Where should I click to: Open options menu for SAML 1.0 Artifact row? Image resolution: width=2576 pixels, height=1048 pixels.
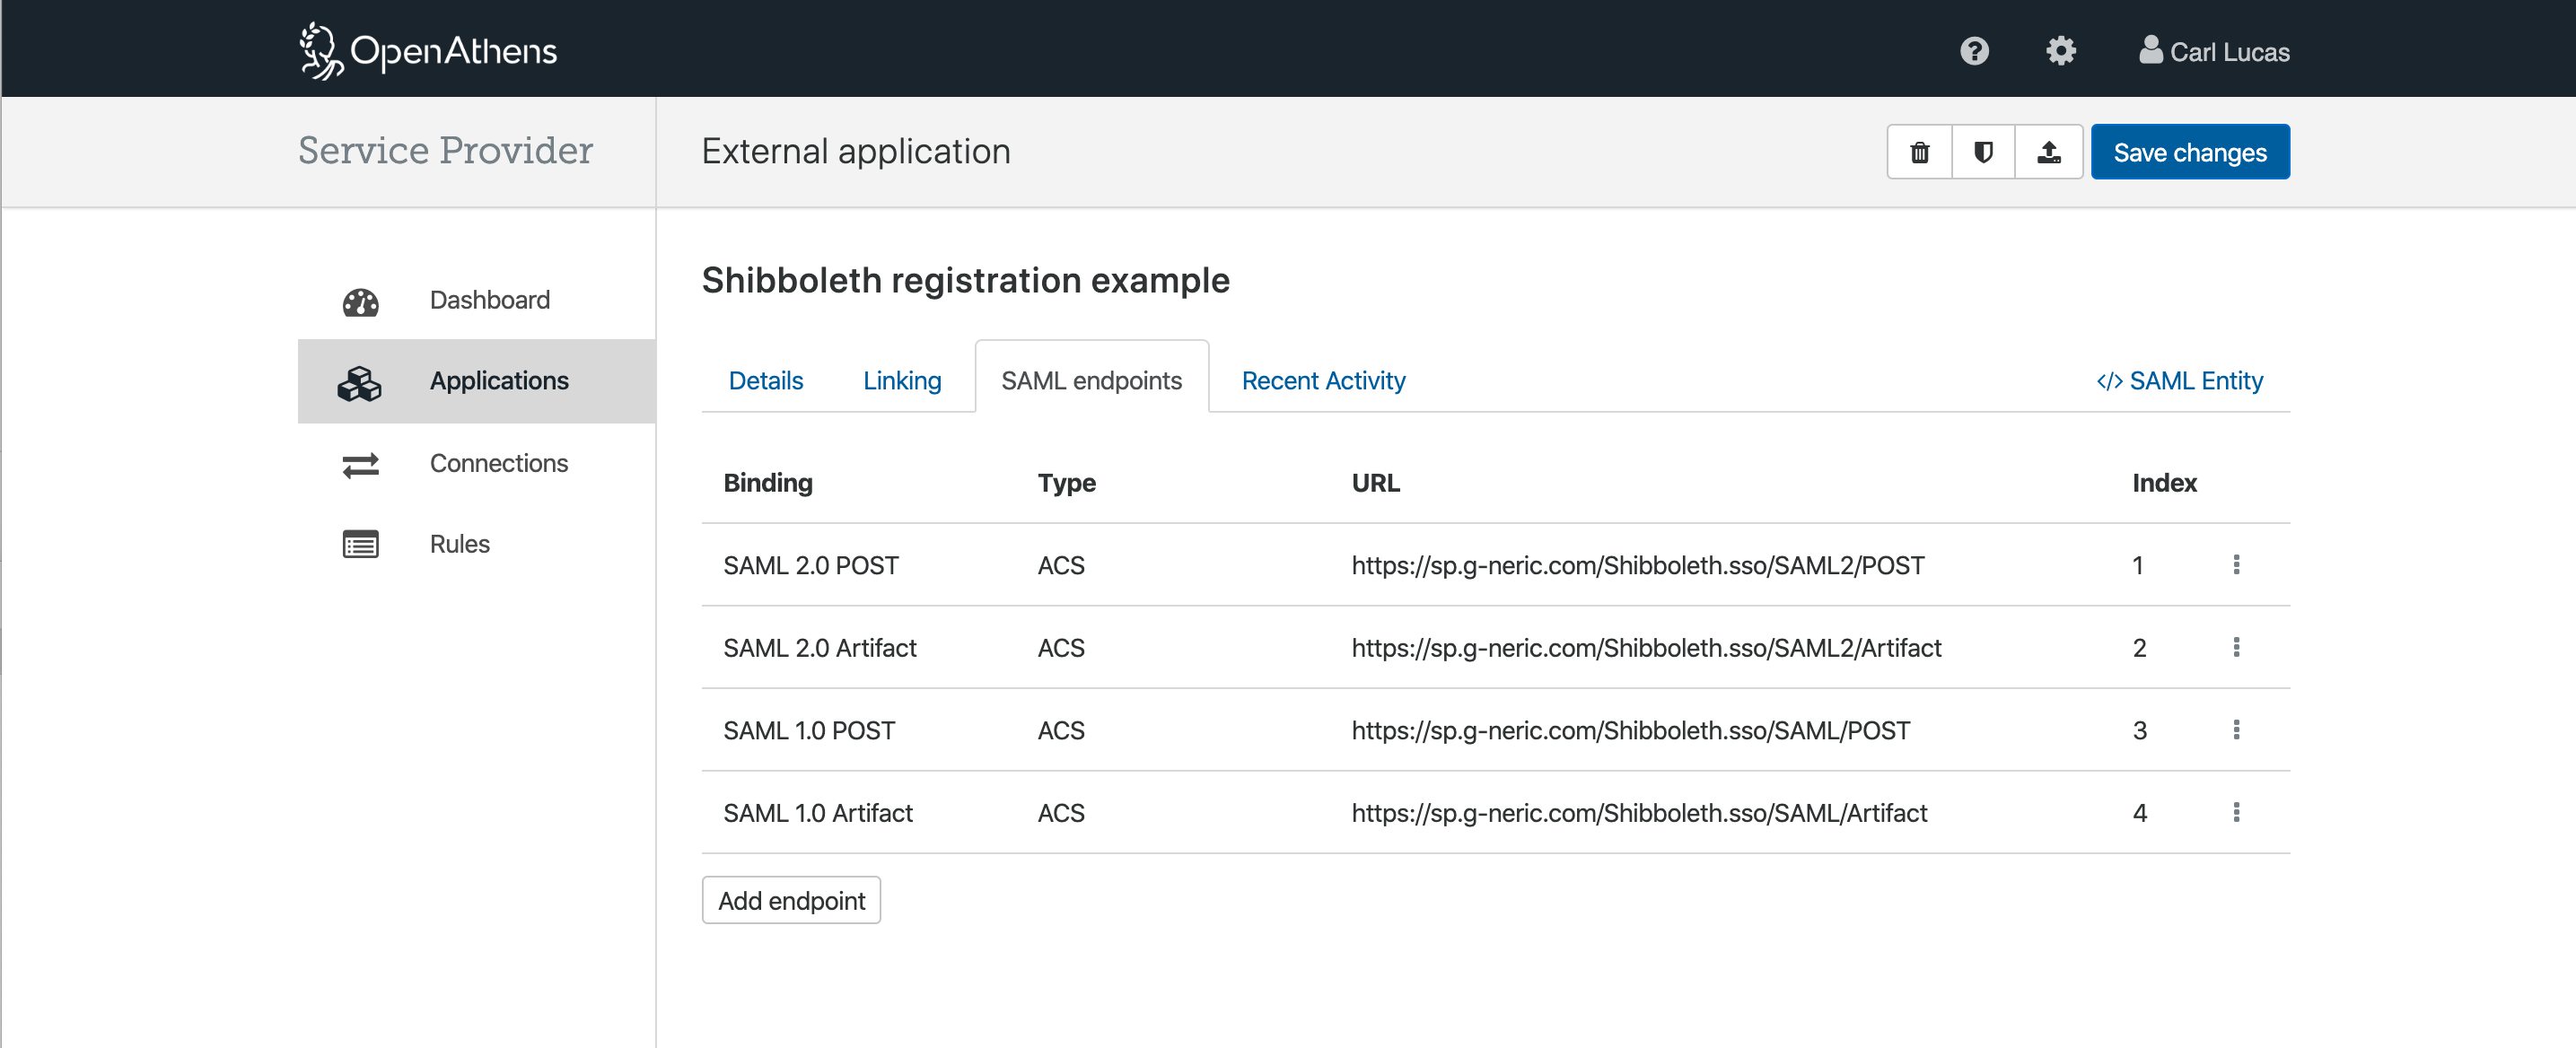coord(2236,813)
